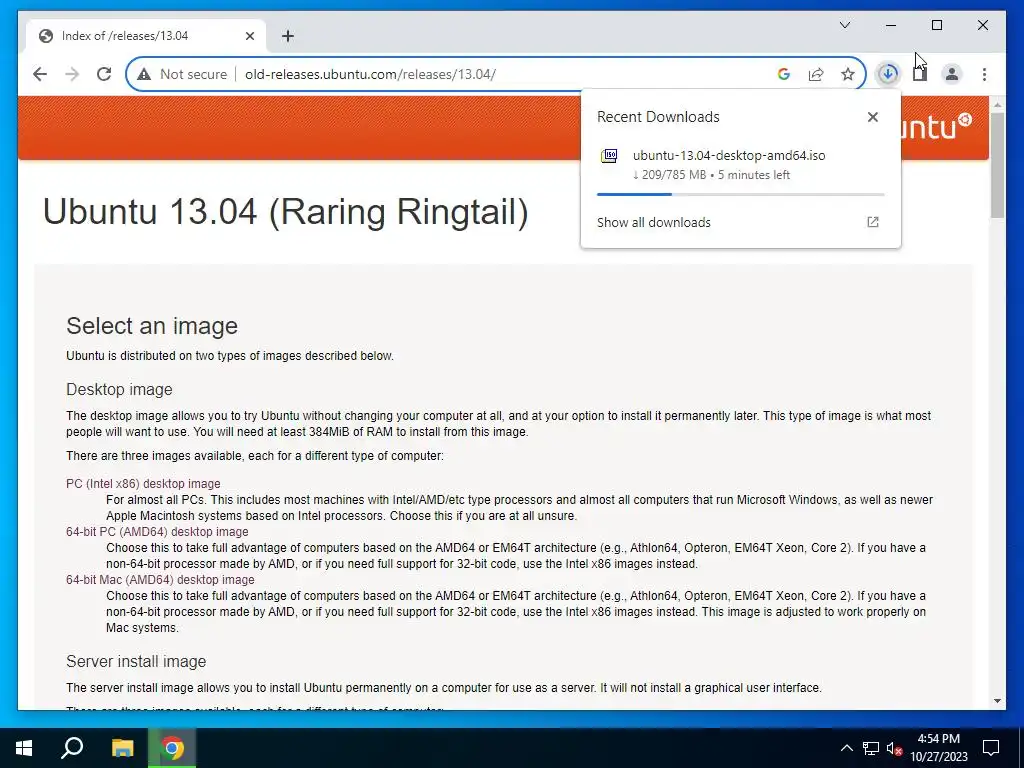Click the page vertical scrollbar thumb
Screen dimensions: 1024x768
(x=997, y=165)
